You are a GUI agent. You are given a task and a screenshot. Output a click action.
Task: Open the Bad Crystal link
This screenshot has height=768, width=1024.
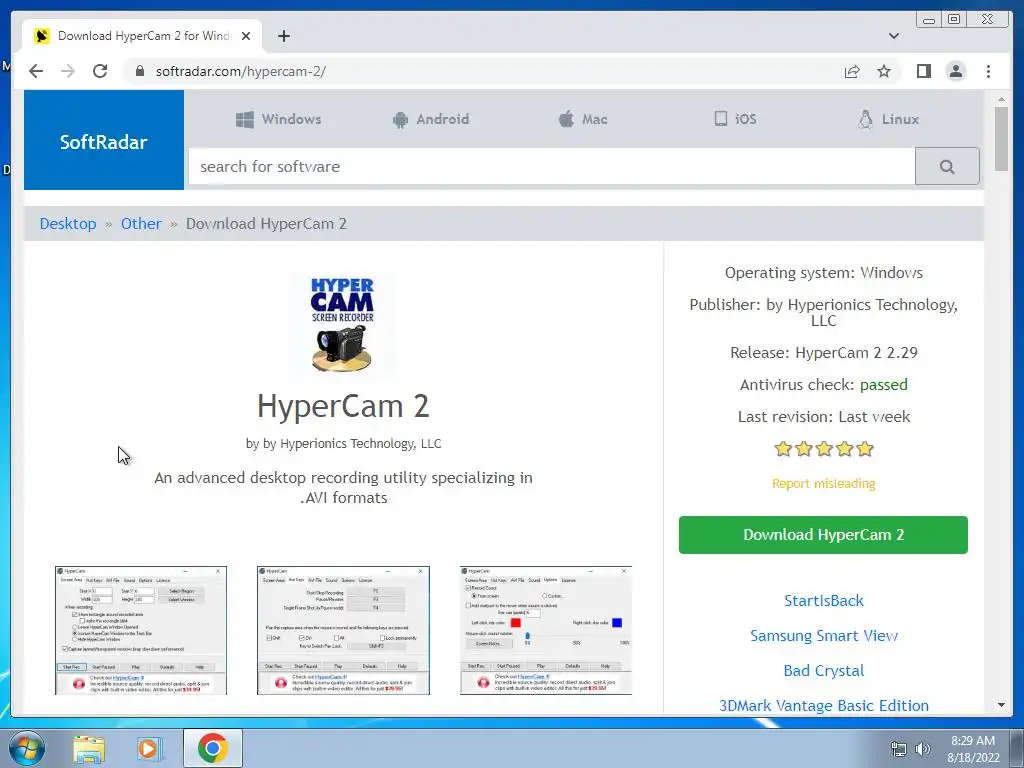[x=824, y=671]
